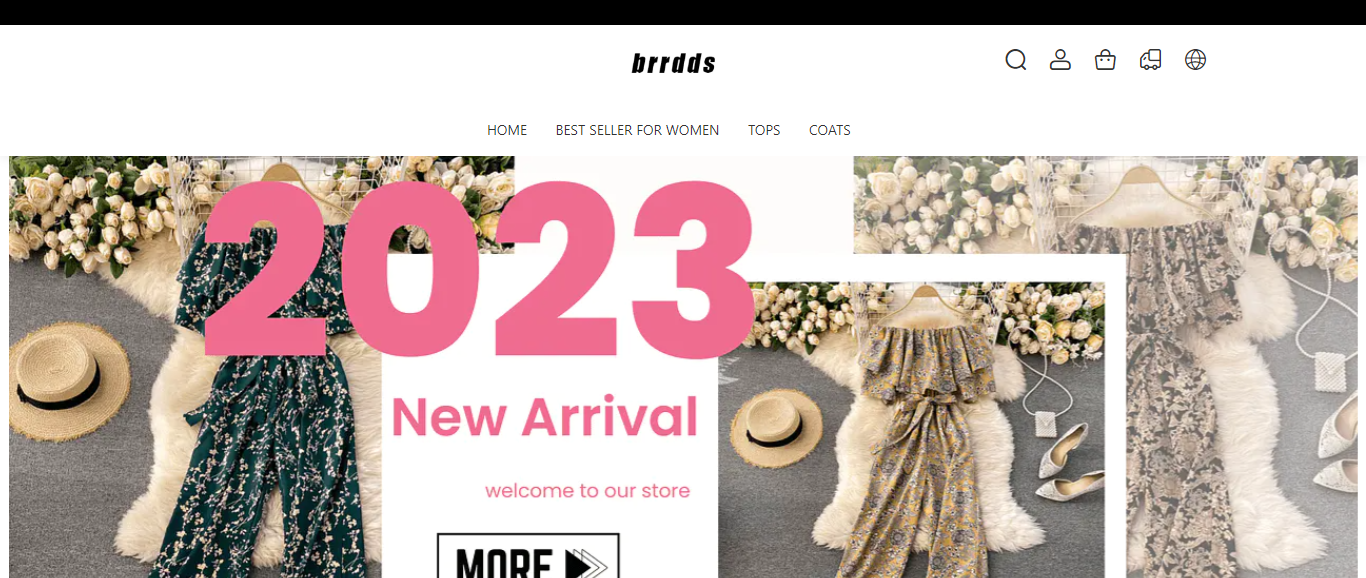Go to the HOME menu item
Viewport: 1366px width, 578px height.
click(507, 130)
